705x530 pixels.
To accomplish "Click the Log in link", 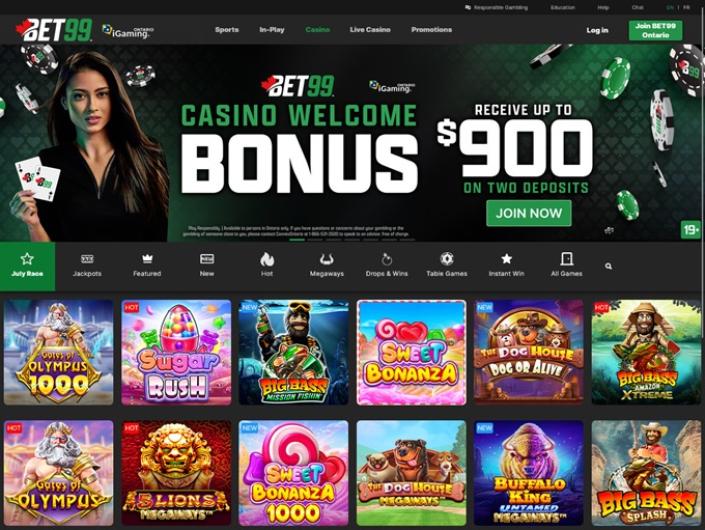I will point(597,30).
